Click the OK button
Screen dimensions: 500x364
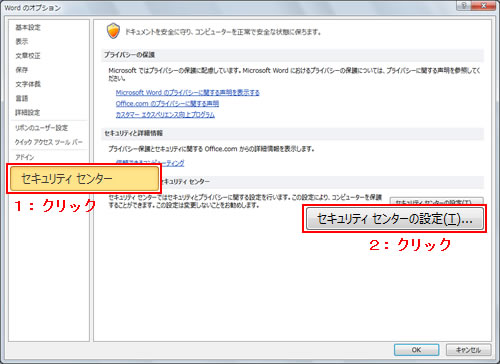pyautogui.click(x=416, y=350)
